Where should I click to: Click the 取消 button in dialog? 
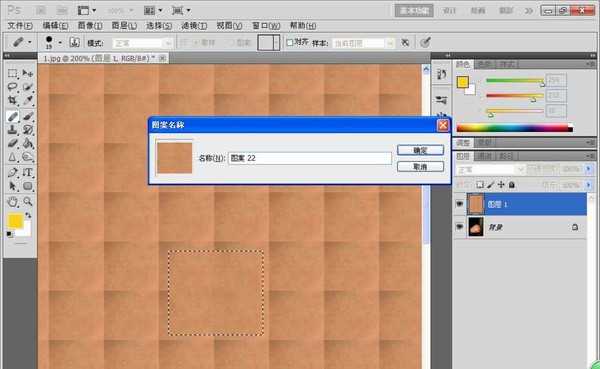pos(421,167)
